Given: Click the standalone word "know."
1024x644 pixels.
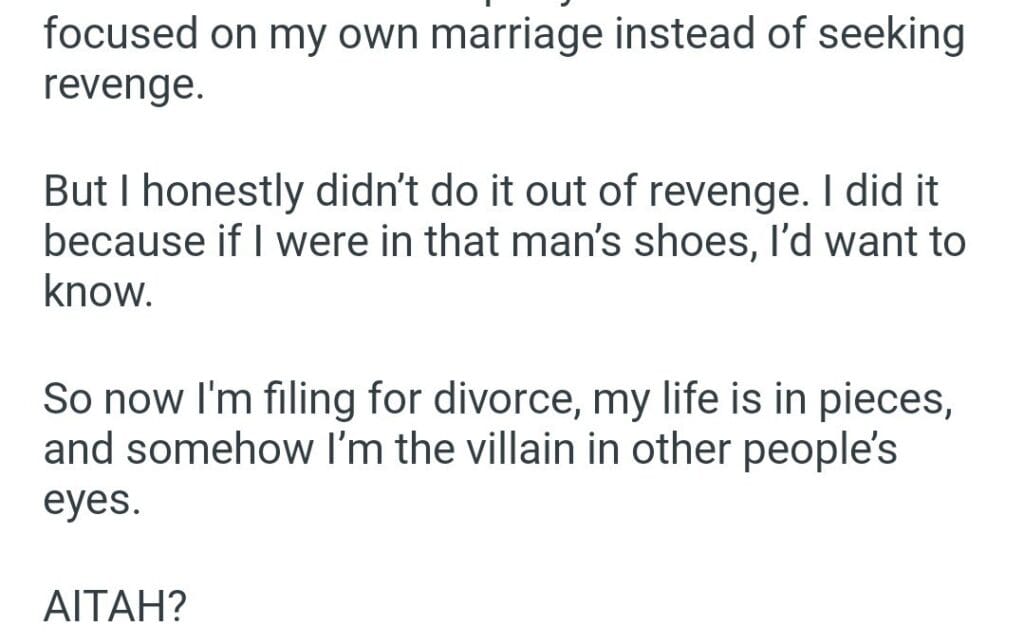Looking at the screenshot, I should [97, 293].
